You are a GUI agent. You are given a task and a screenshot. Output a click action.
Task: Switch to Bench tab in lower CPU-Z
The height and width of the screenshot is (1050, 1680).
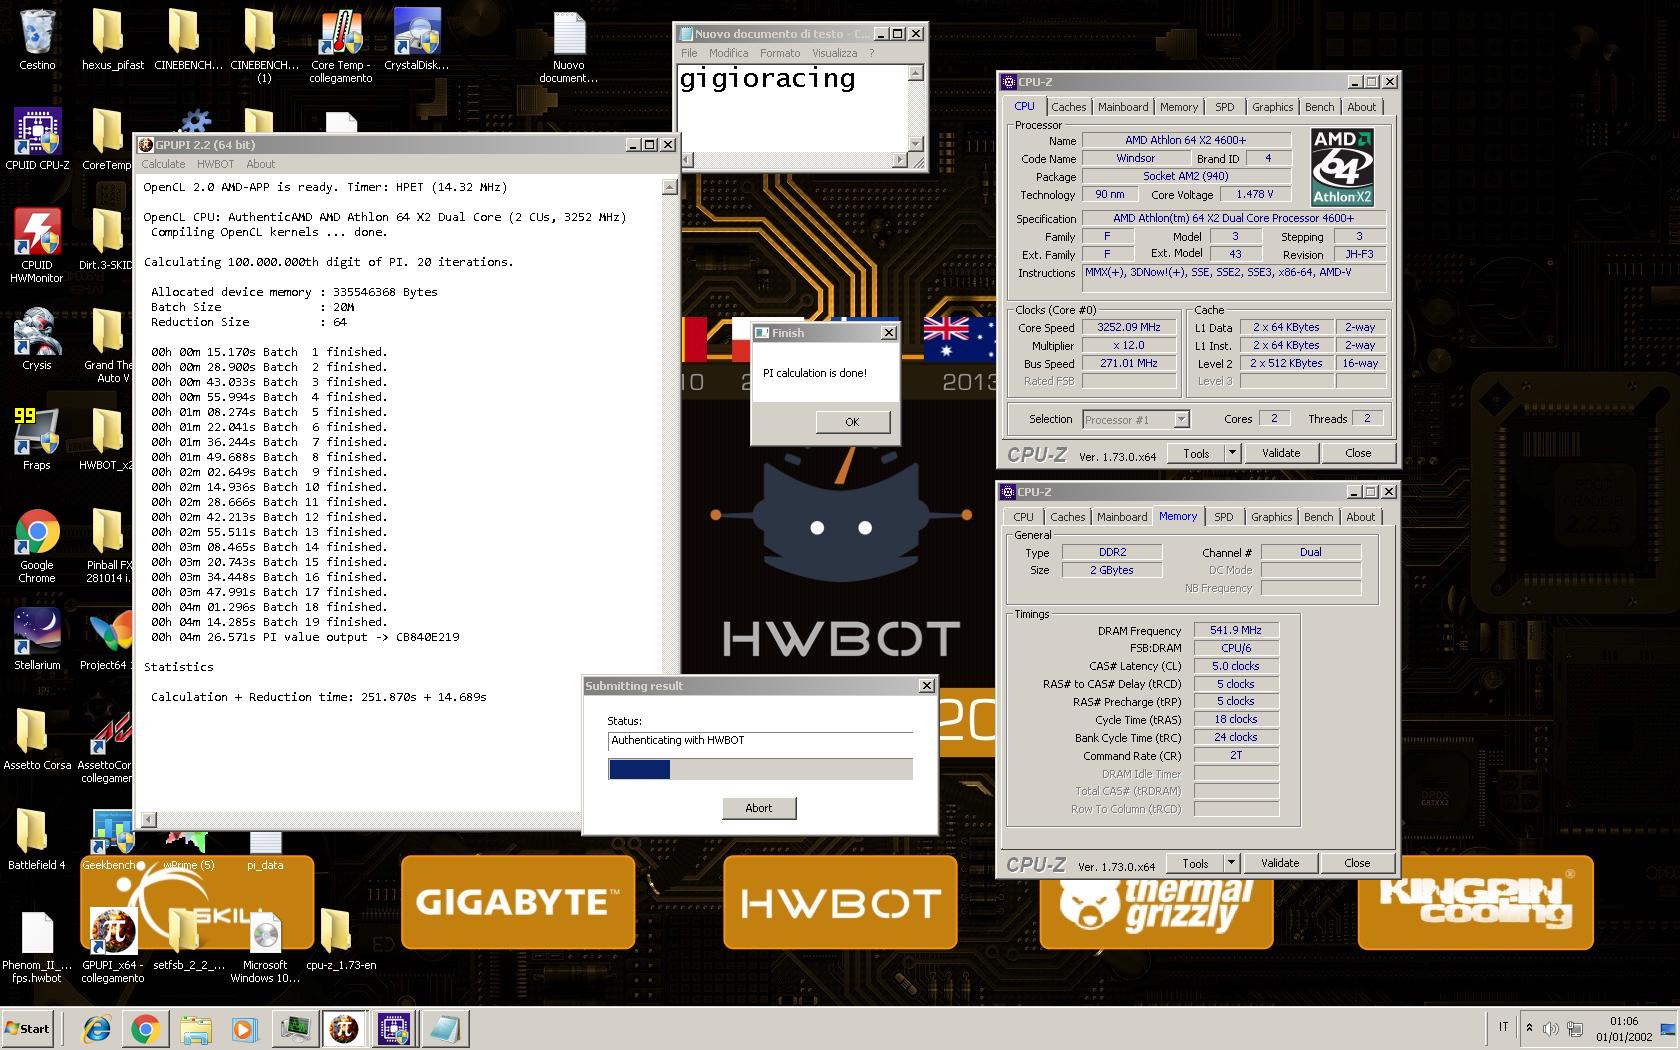[x=1318, y=517]
